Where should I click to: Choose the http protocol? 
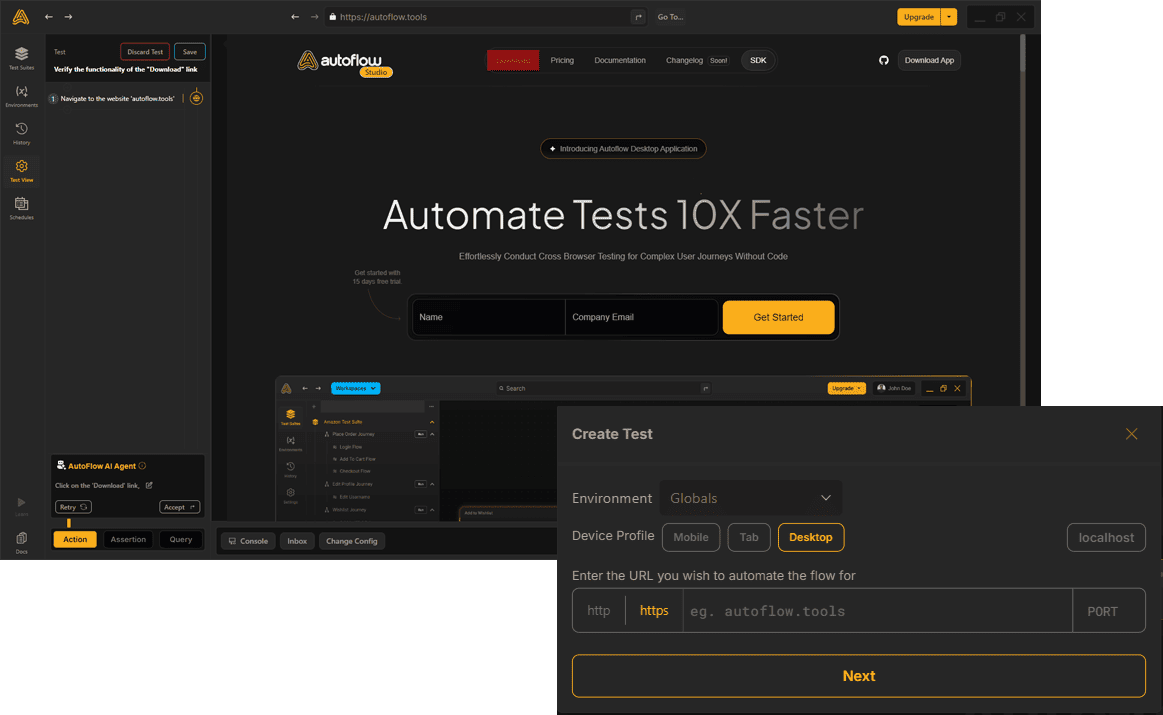[x=599, y=610]
